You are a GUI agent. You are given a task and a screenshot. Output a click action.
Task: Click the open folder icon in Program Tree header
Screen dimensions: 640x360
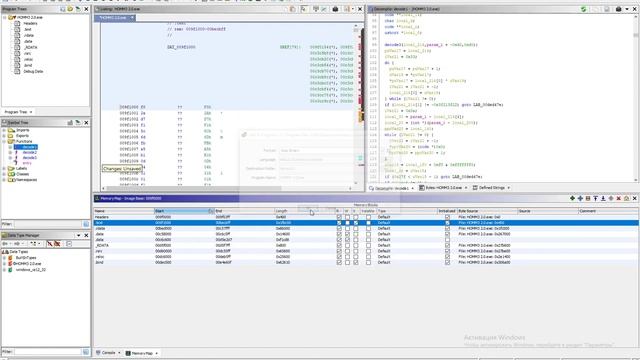[x=70, y=9]
